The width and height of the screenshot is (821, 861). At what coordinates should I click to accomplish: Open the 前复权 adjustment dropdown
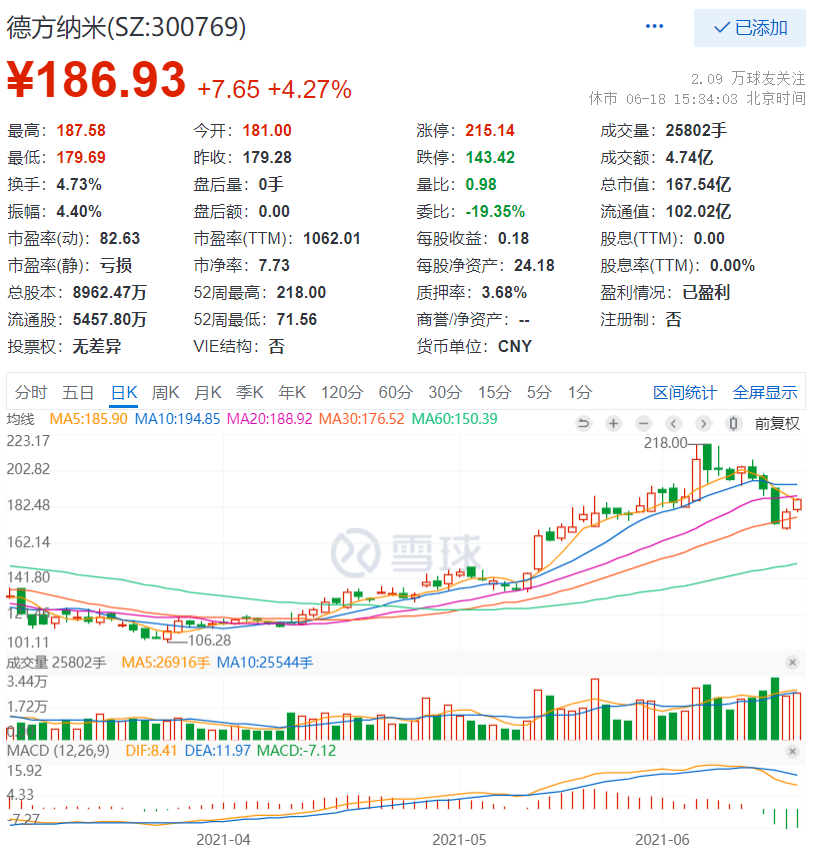click(x=777, y=423)
